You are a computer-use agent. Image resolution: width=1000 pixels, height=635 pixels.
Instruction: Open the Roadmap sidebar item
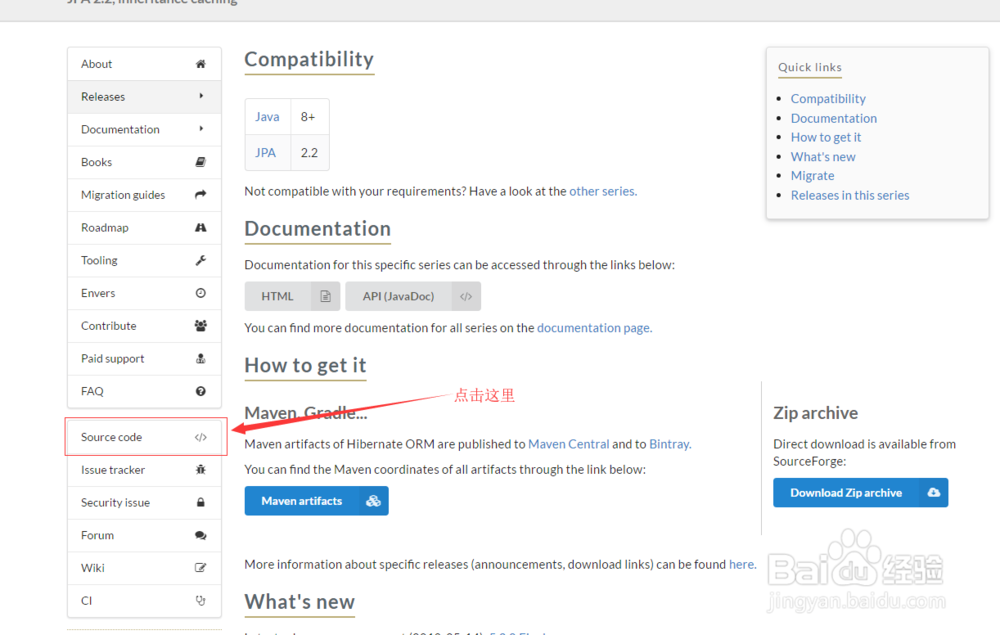tap(144, 228)
